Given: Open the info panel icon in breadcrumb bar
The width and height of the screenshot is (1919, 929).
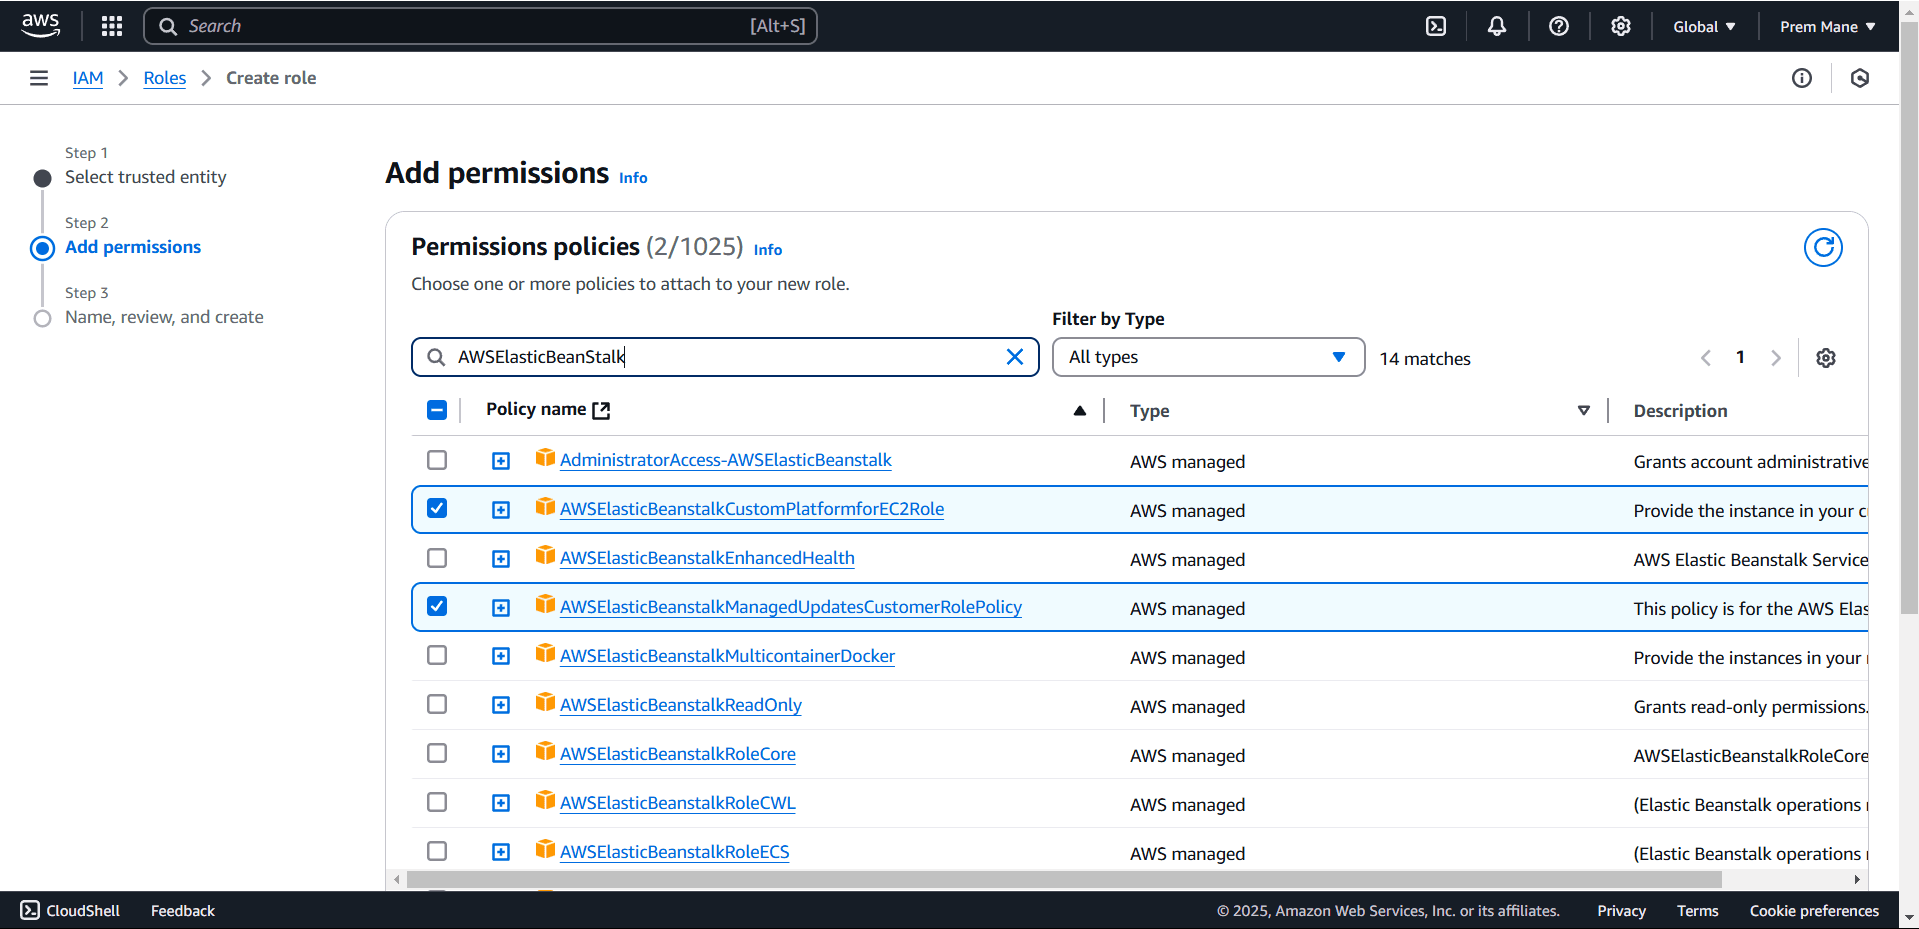Looking at the screenshot, I should click(x=1802, y=78).
